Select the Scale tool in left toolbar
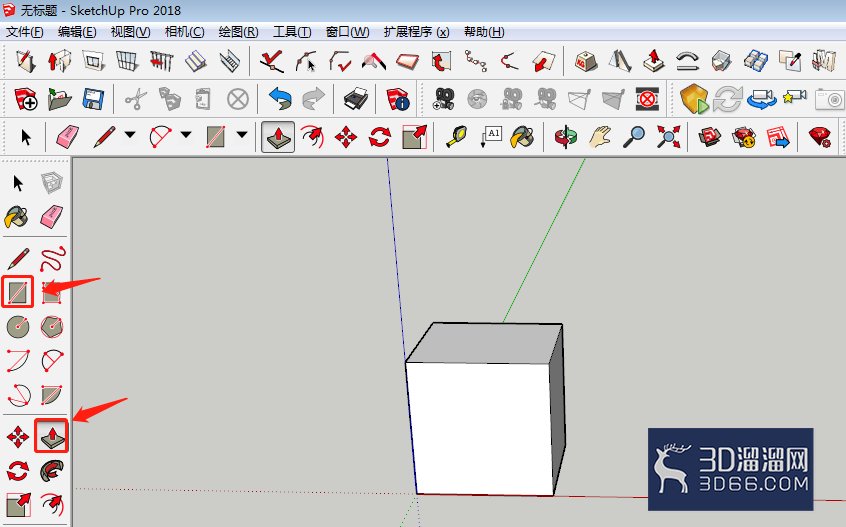 [x=18, y=505]
